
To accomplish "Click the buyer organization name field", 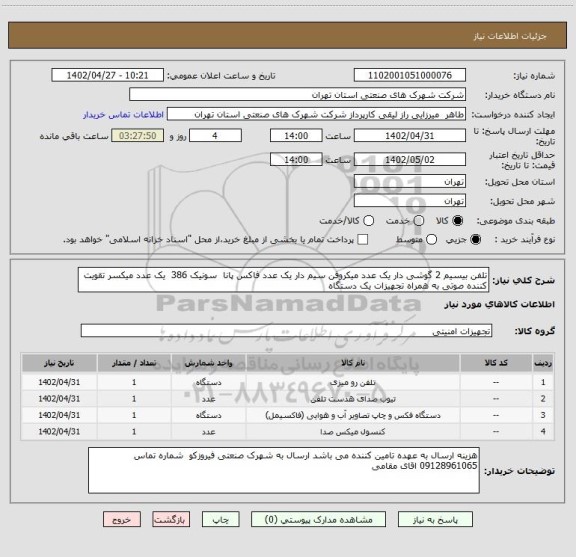I will tap(298, 95).
